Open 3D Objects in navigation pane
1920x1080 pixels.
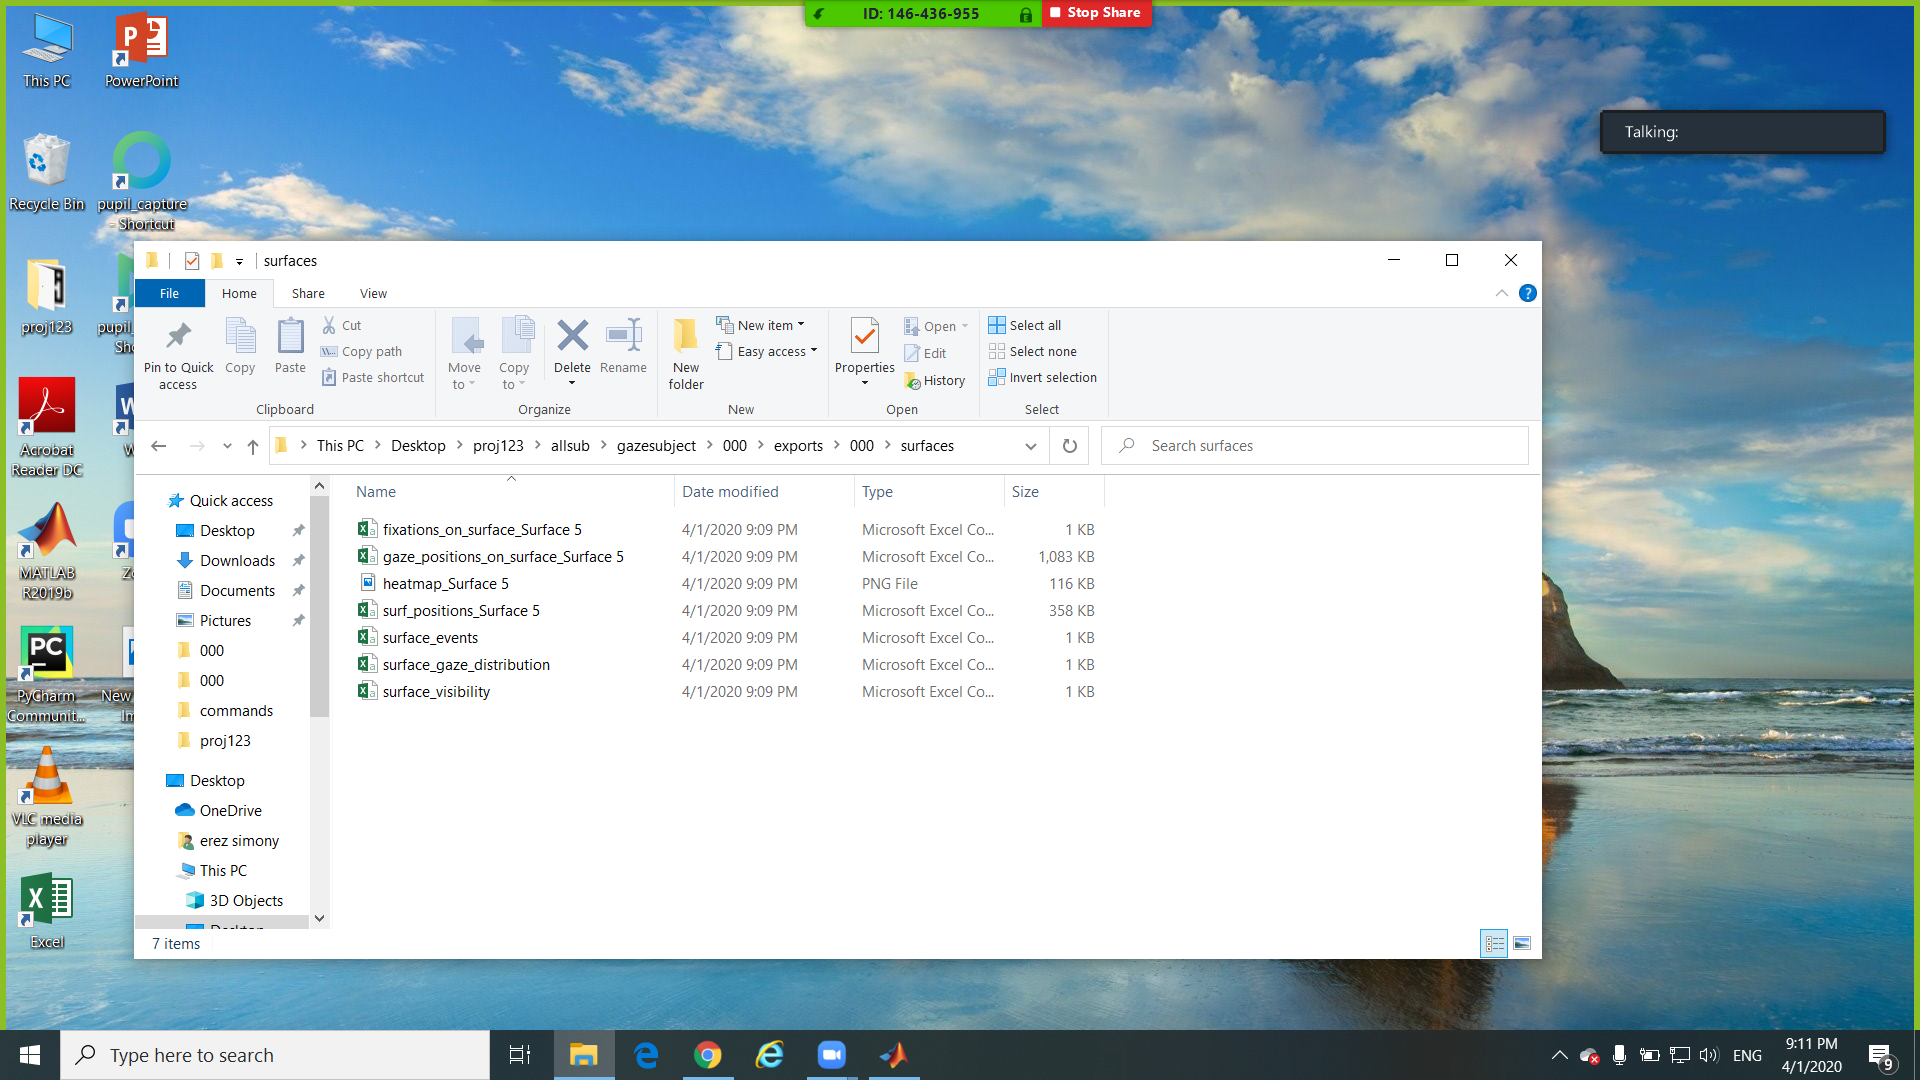246,900
